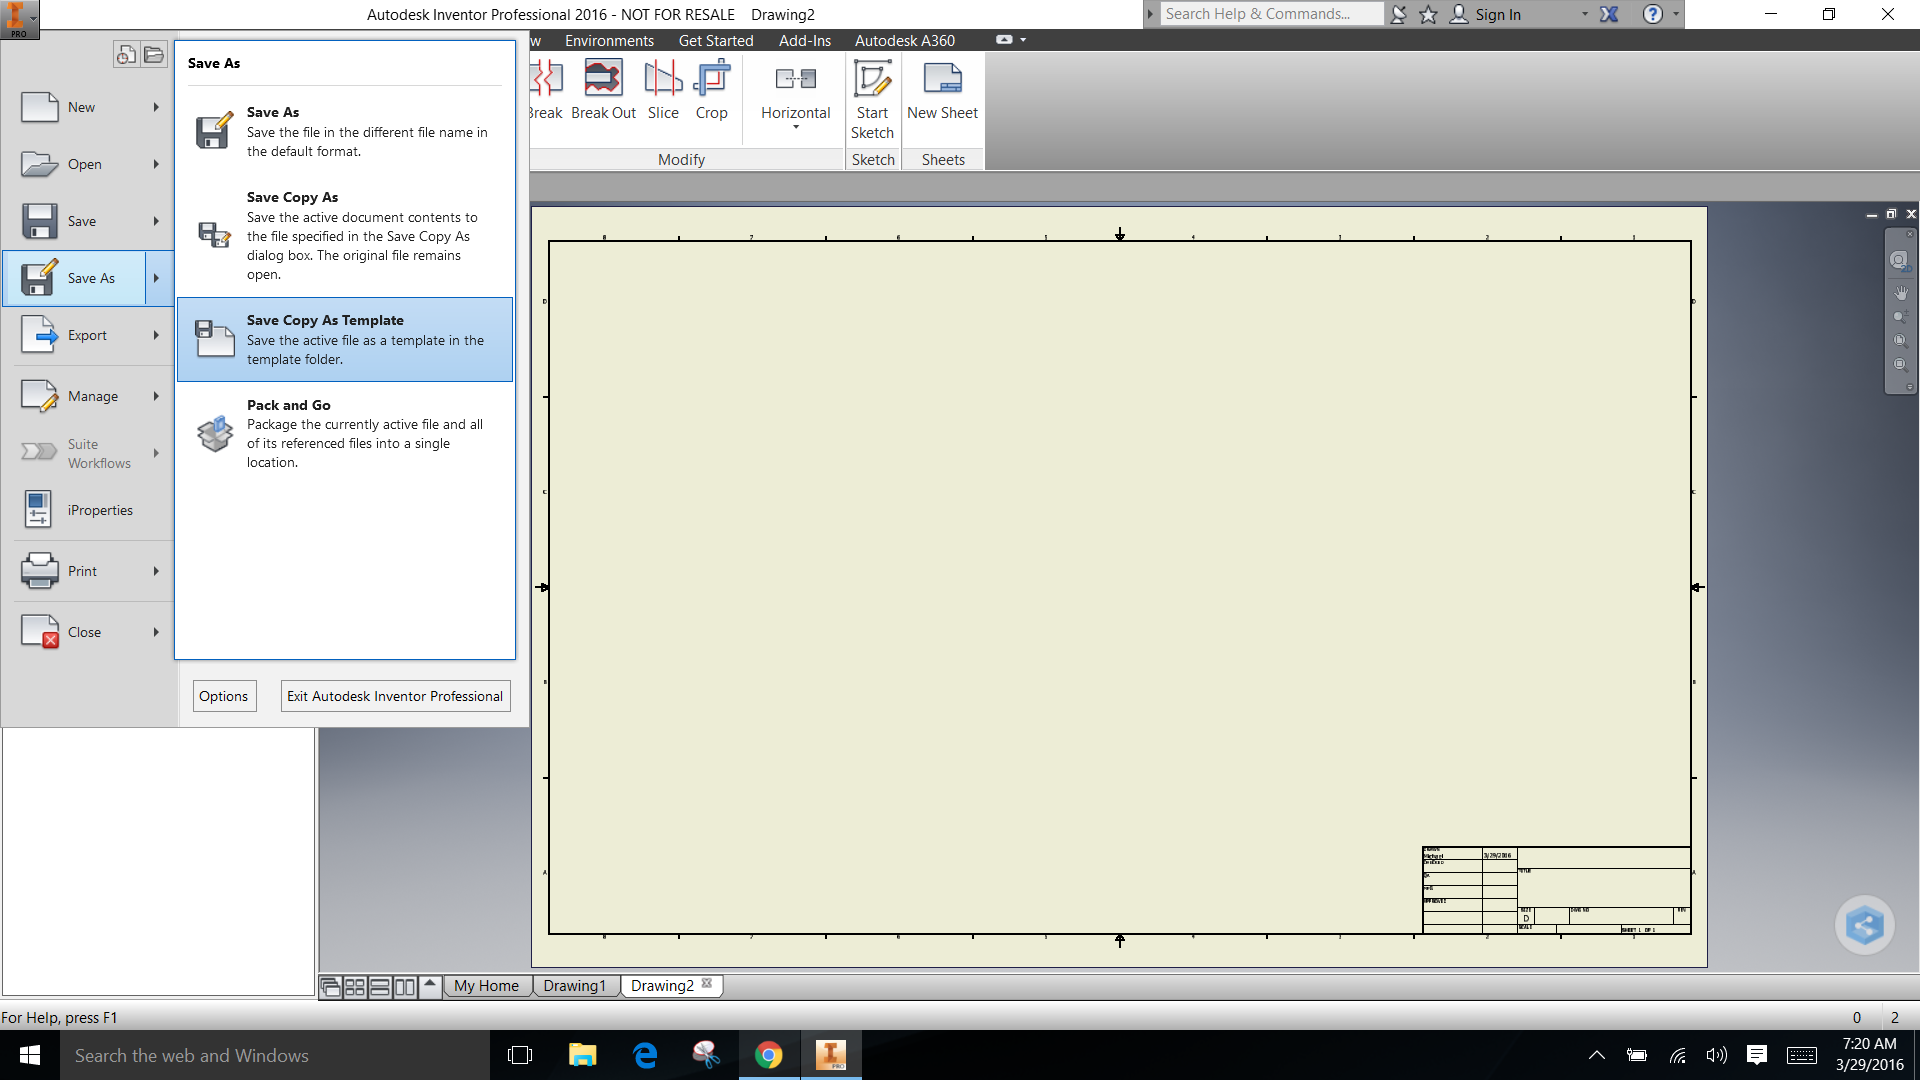This screenshot has width=1920, height=1080.
Task: Expand the Save As submenu arrow
Action: 156,278
